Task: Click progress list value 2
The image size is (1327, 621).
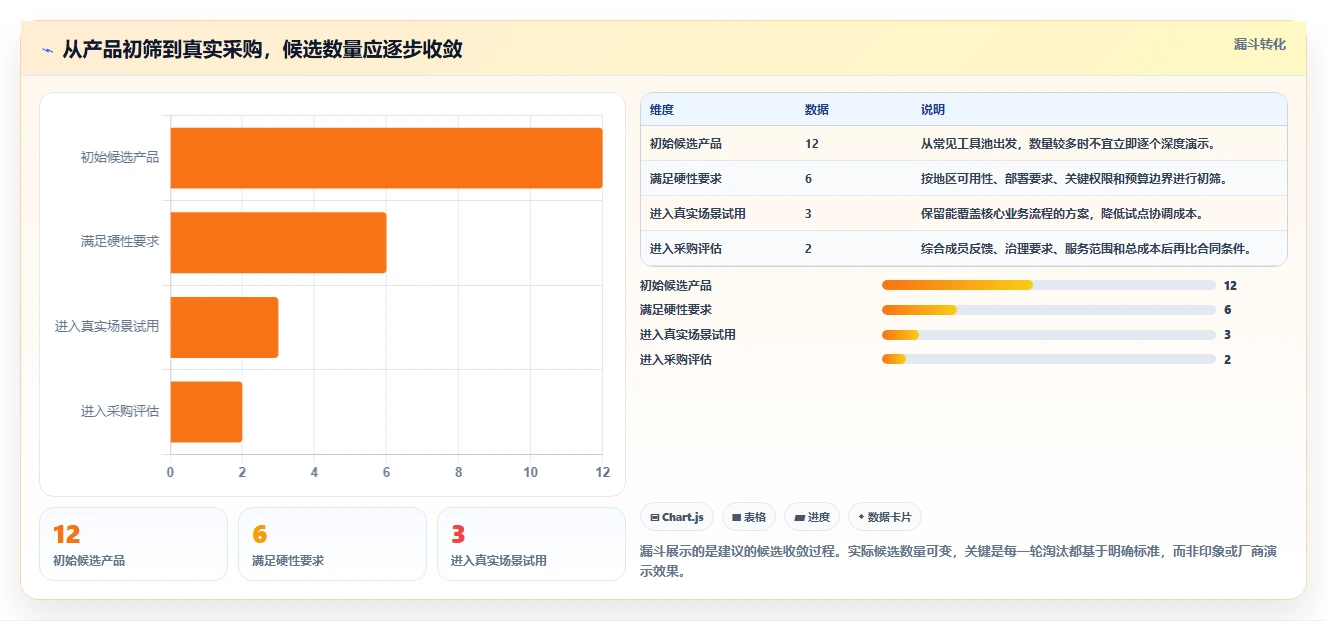Action: (1227, 359)
